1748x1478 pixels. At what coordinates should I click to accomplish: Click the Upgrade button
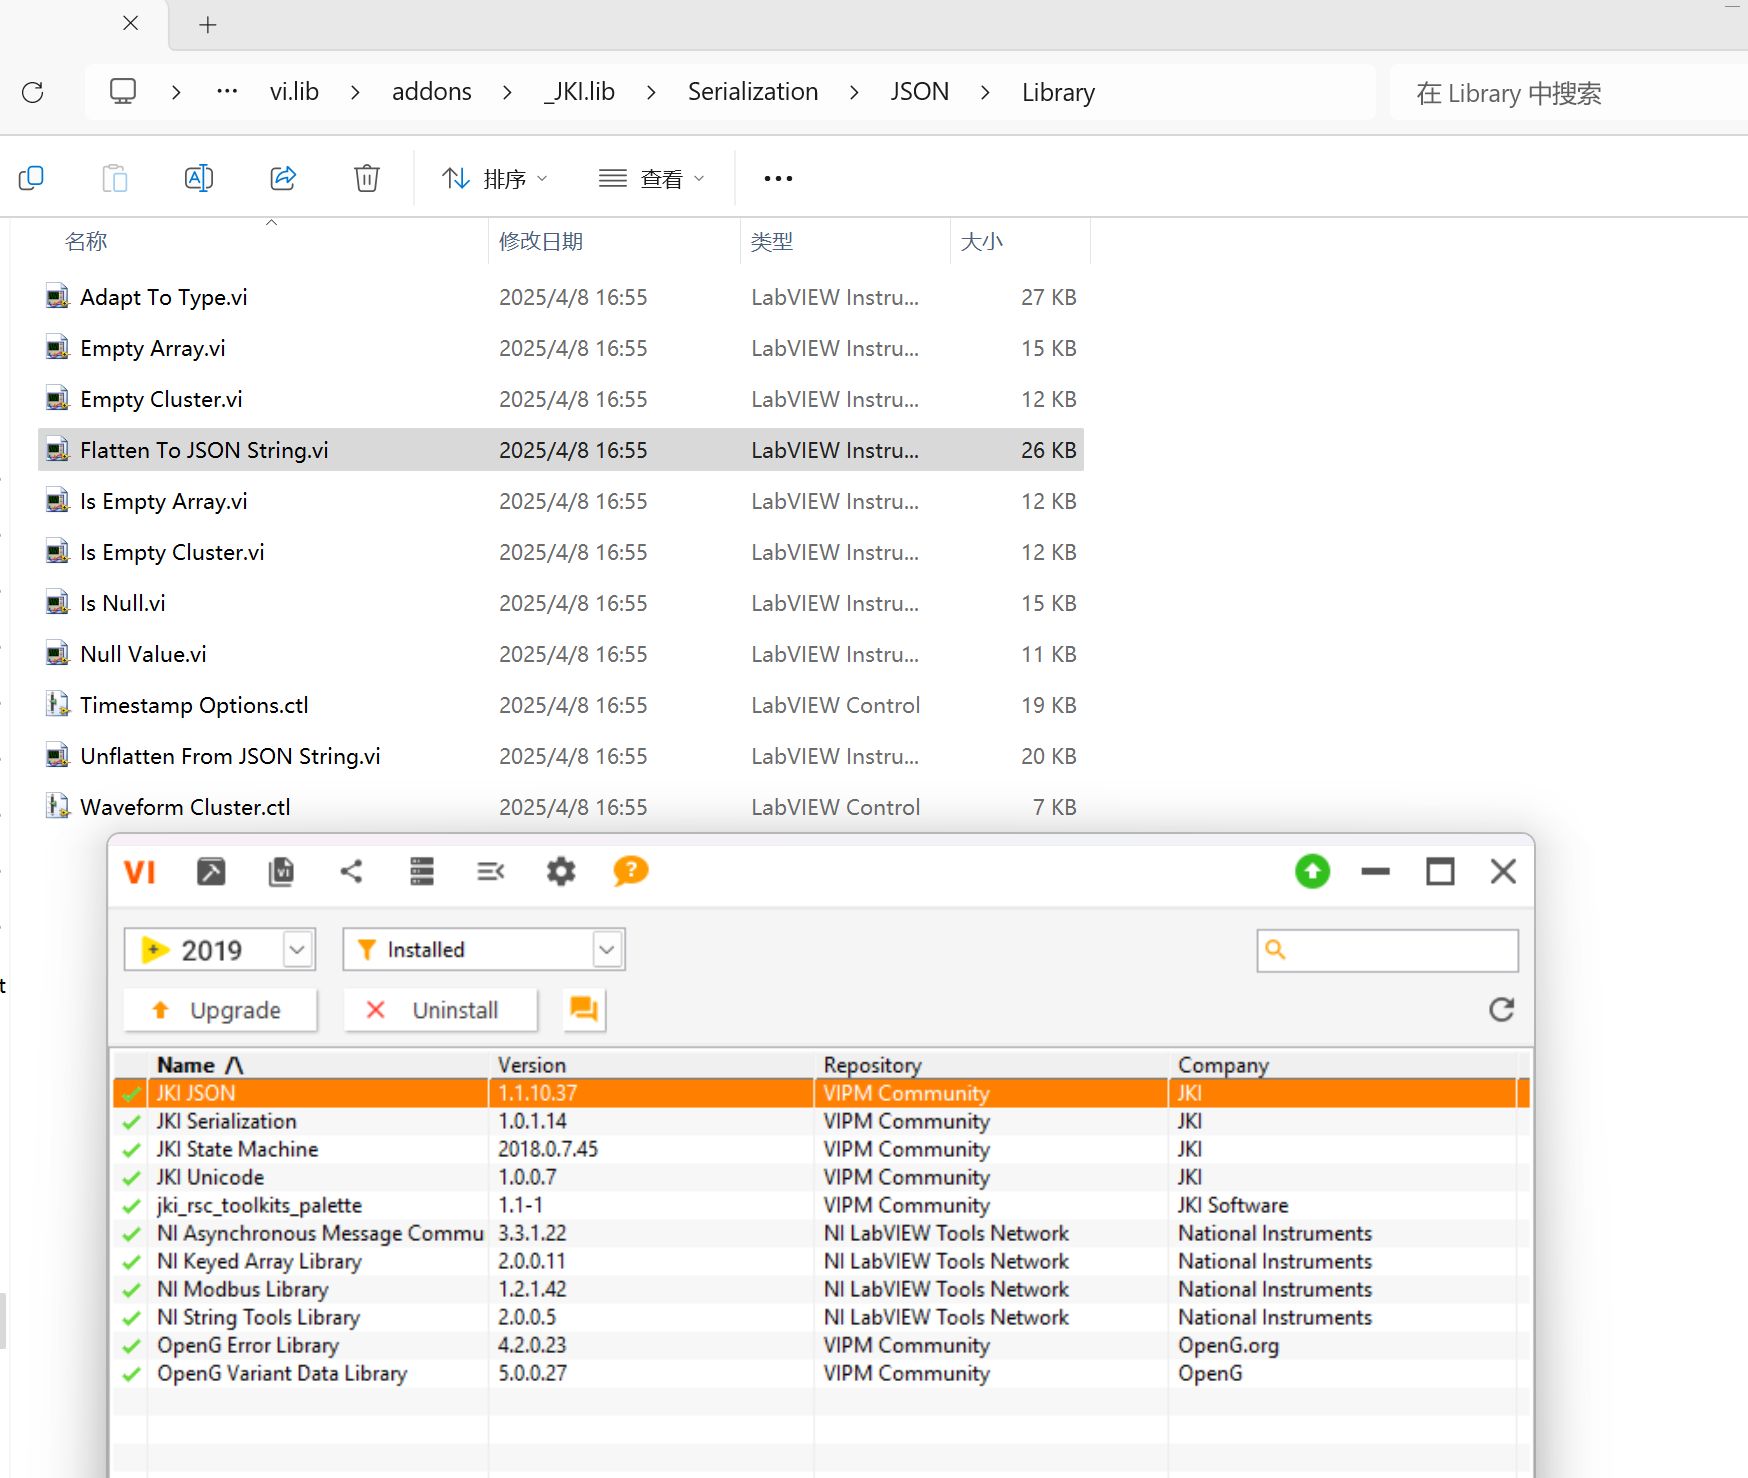click(220, 1010)
